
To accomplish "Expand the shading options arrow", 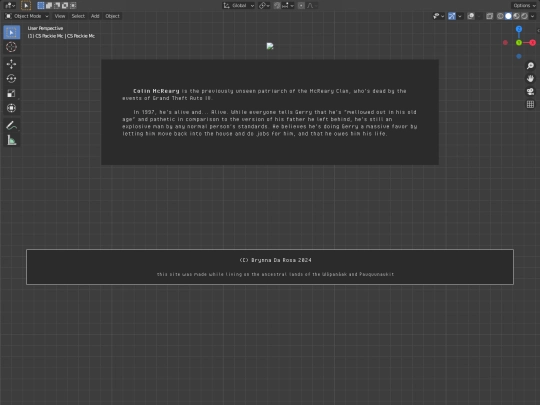I will click(532, 16).
